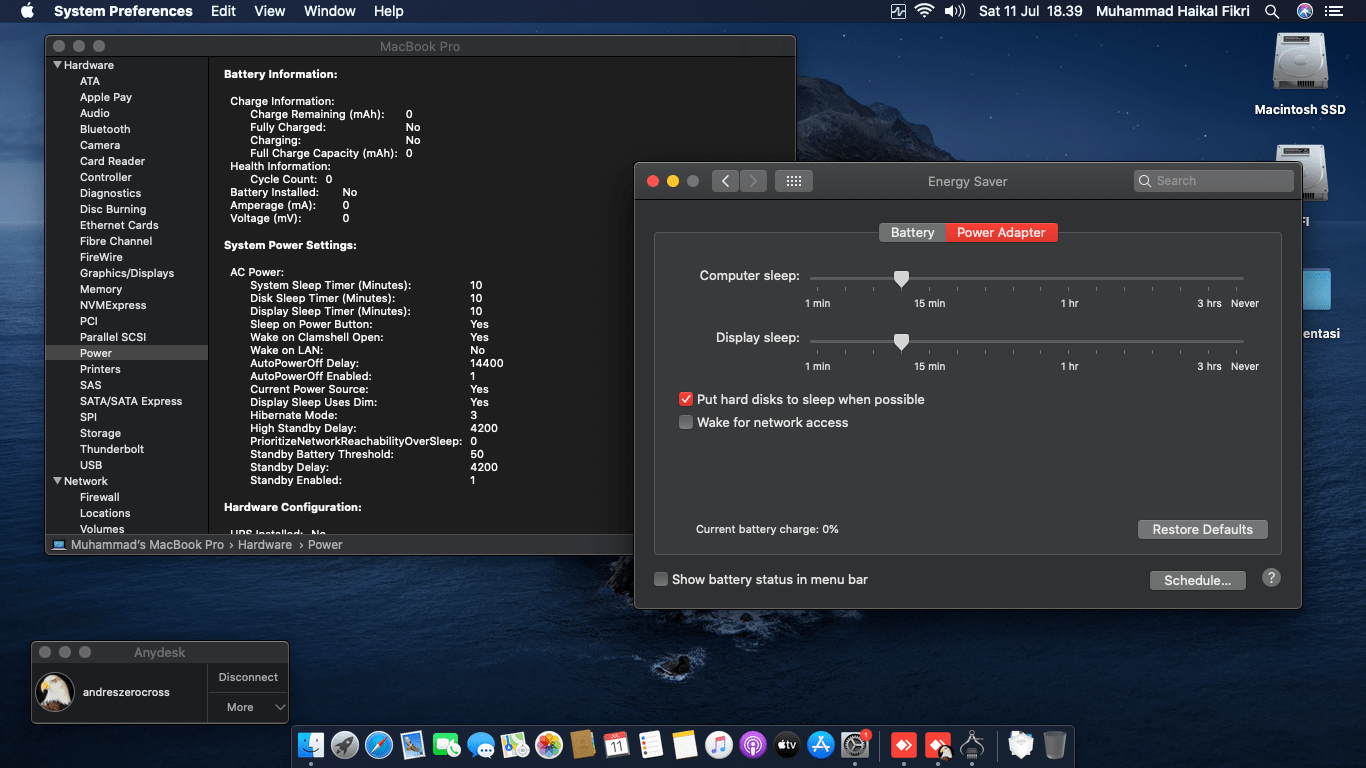Click System Information caliper icon in dock

[x=972, y=745]
